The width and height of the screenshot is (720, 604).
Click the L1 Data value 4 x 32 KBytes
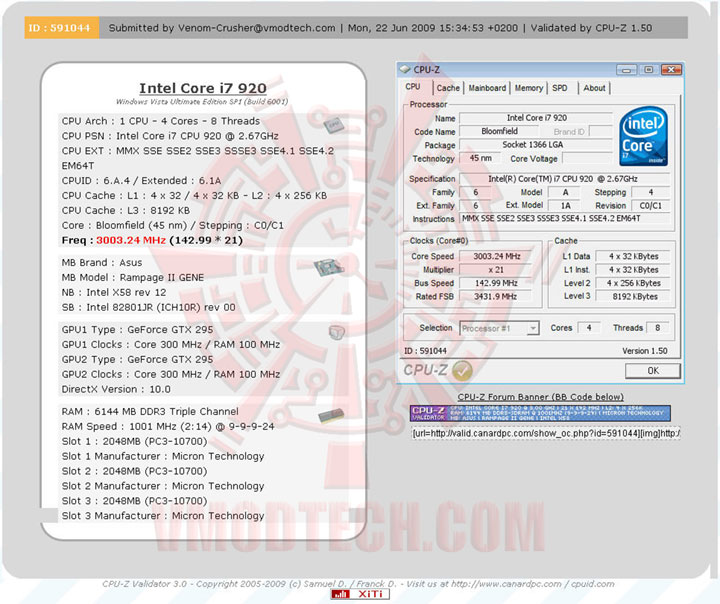[633, 256]
